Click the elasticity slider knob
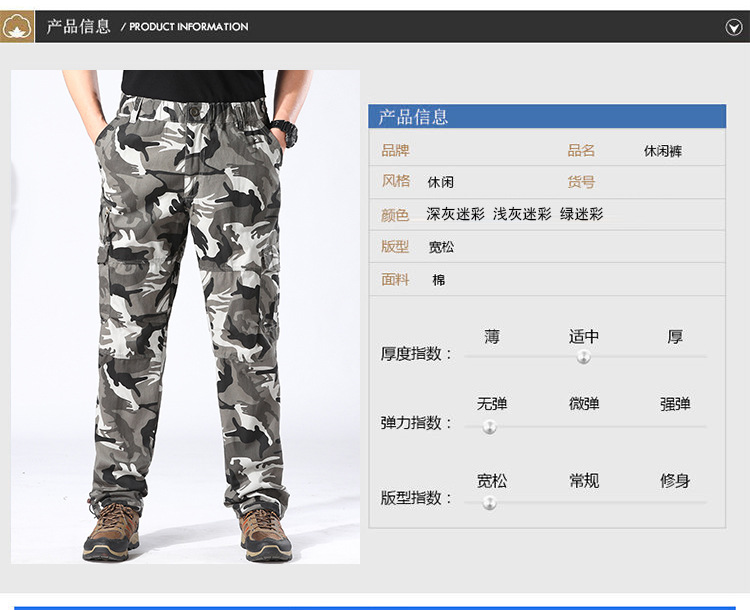The height and width of the screenshot is (610, 750). click(489, 426)
